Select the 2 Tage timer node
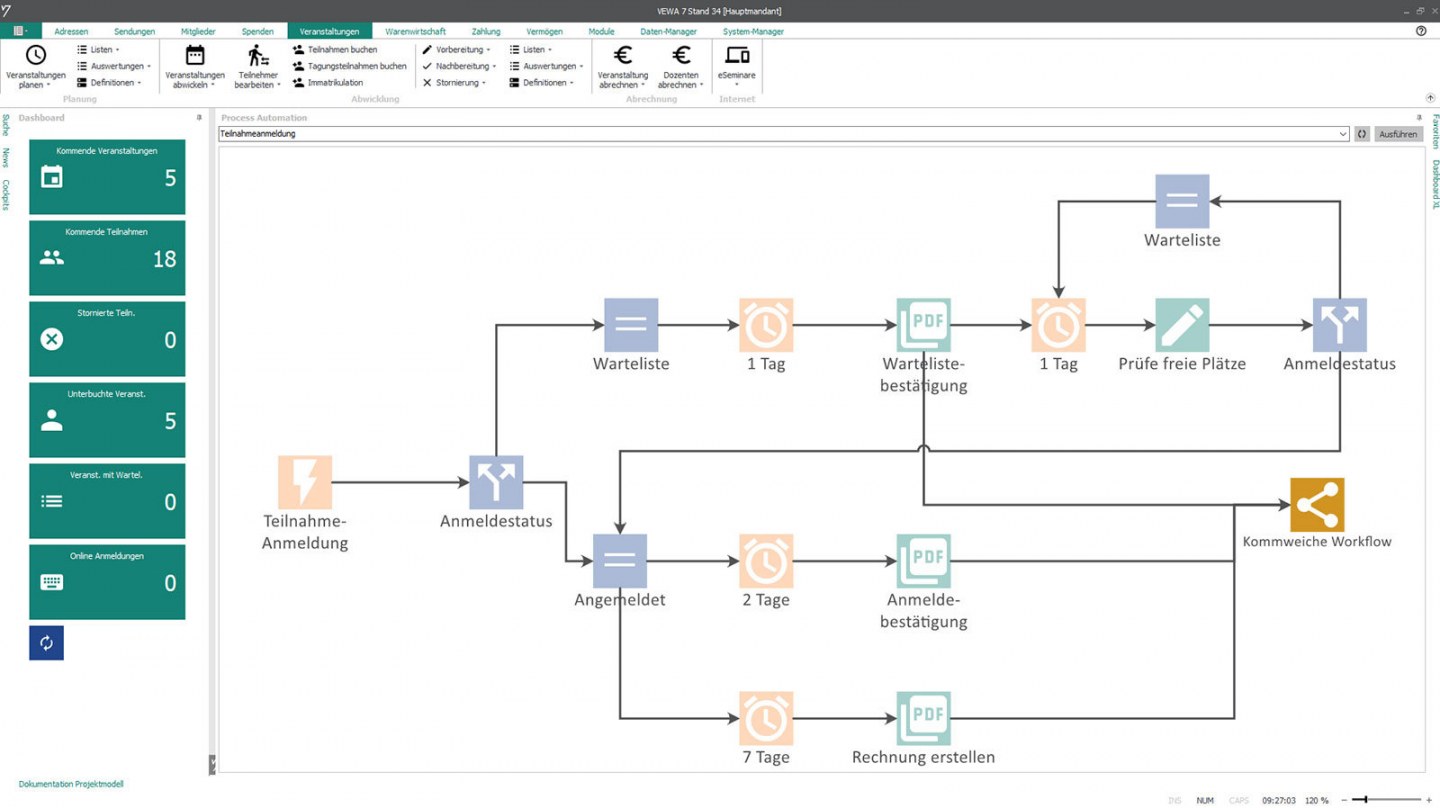The width and height of the screenshot is (1440, 808). point(766,561)
